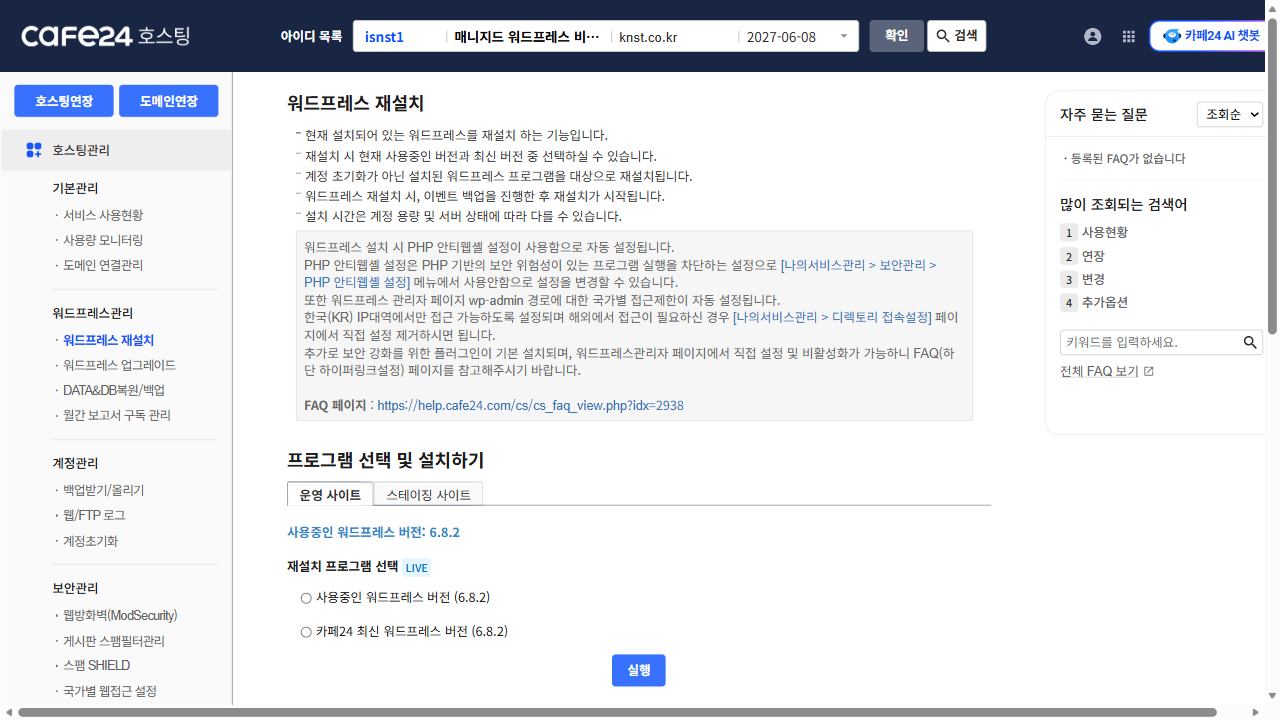Open DATA&DB복원/백업 menu item
1280x720 pixels.
tap(113, 390)
